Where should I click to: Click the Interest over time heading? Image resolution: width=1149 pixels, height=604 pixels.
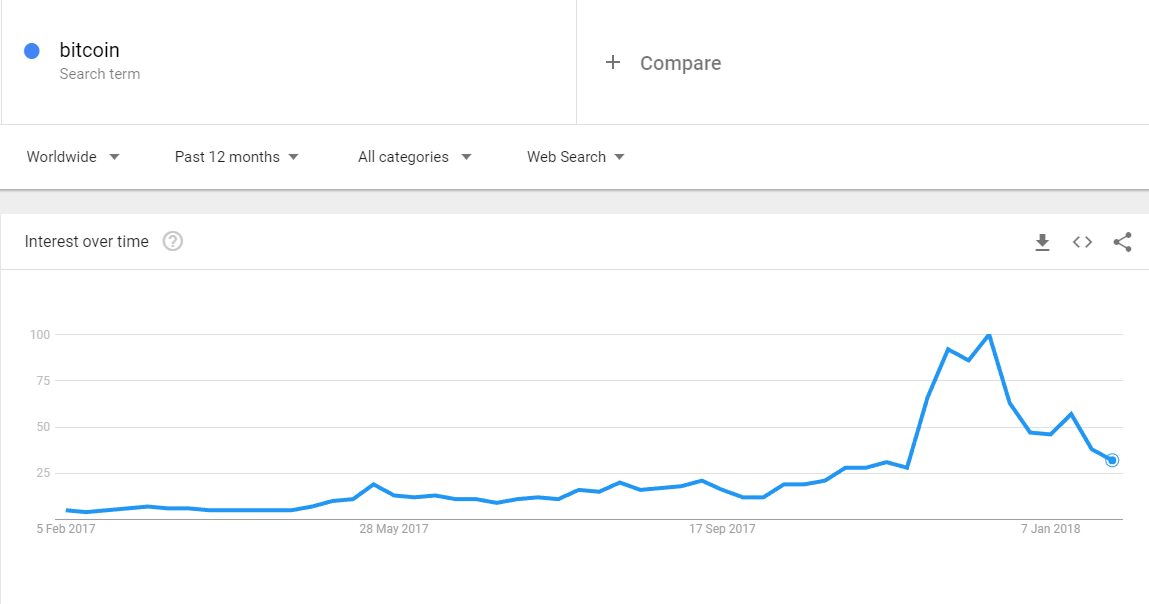pyautogui.click(x=86, y=241)
